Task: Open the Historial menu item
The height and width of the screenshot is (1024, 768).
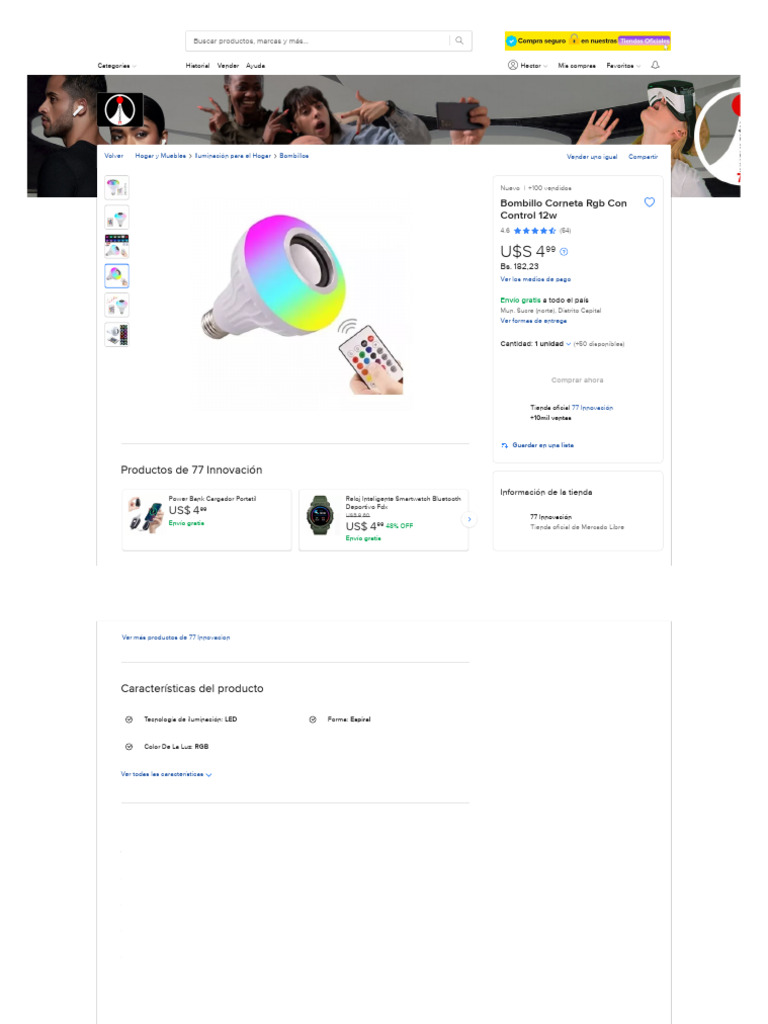Action: [x=198, y=66]
